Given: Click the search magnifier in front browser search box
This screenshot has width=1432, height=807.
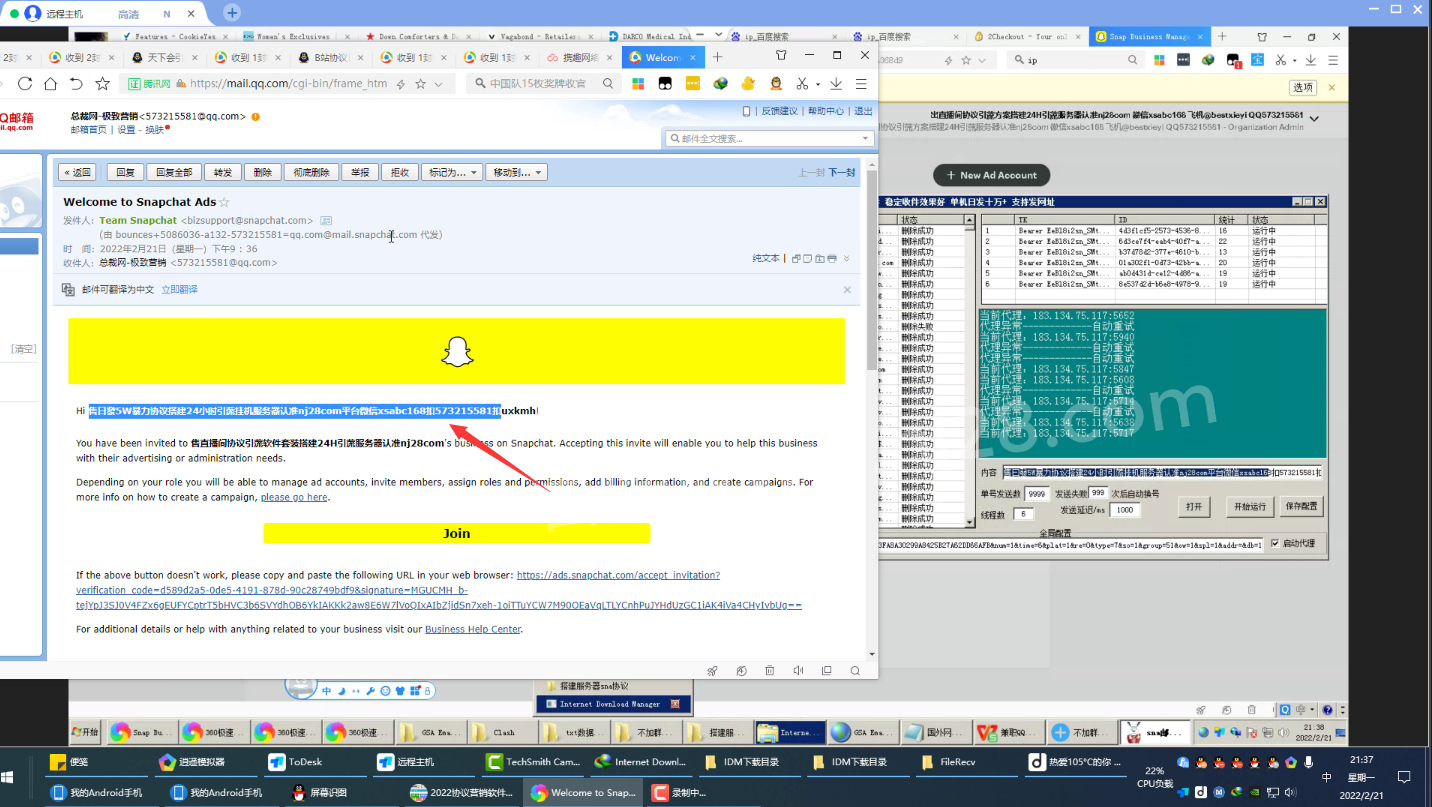Looking at the screenshot, I should coord(608,84).
